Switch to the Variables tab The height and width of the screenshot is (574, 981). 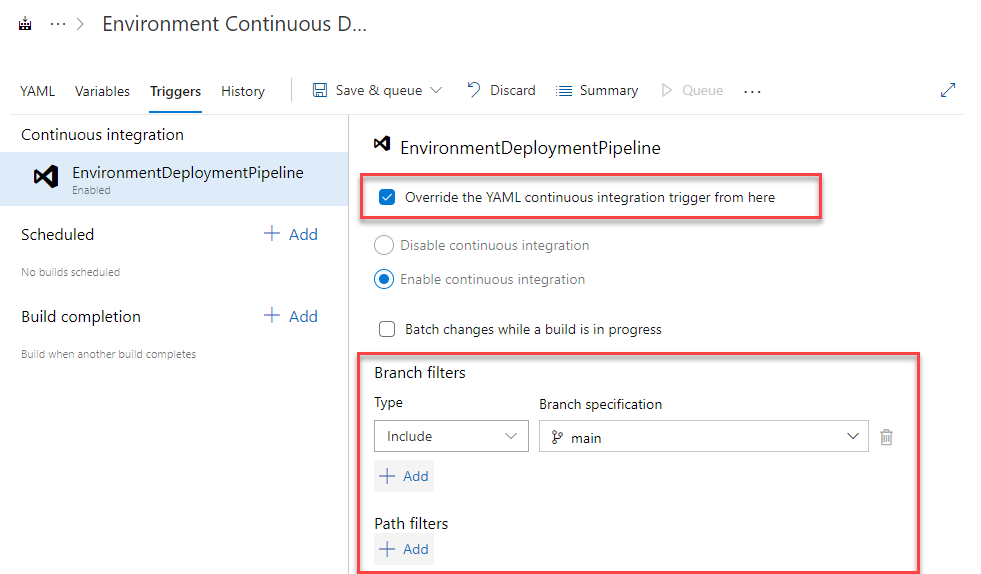102,91
